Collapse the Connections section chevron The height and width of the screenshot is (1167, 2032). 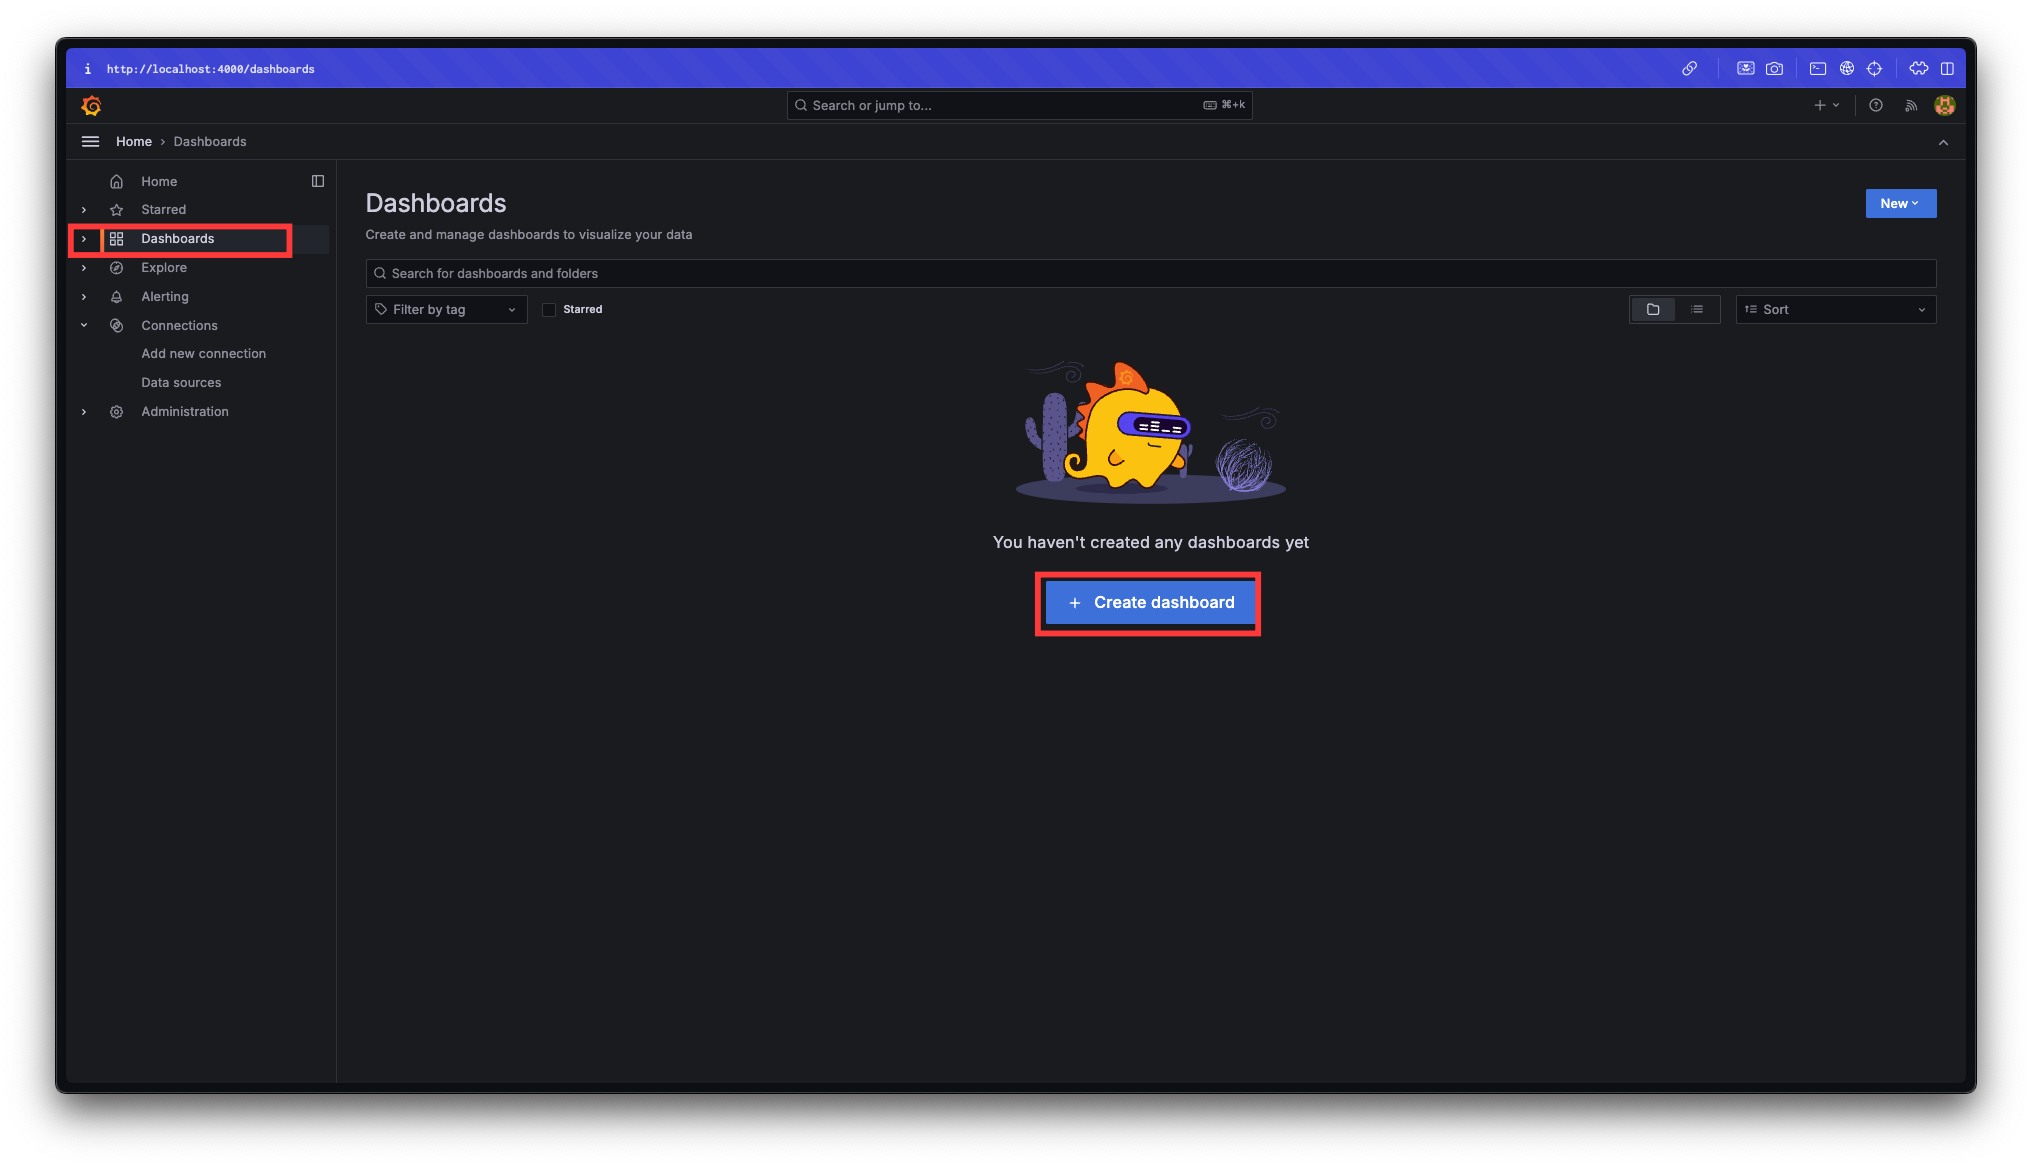pos(84,325)
